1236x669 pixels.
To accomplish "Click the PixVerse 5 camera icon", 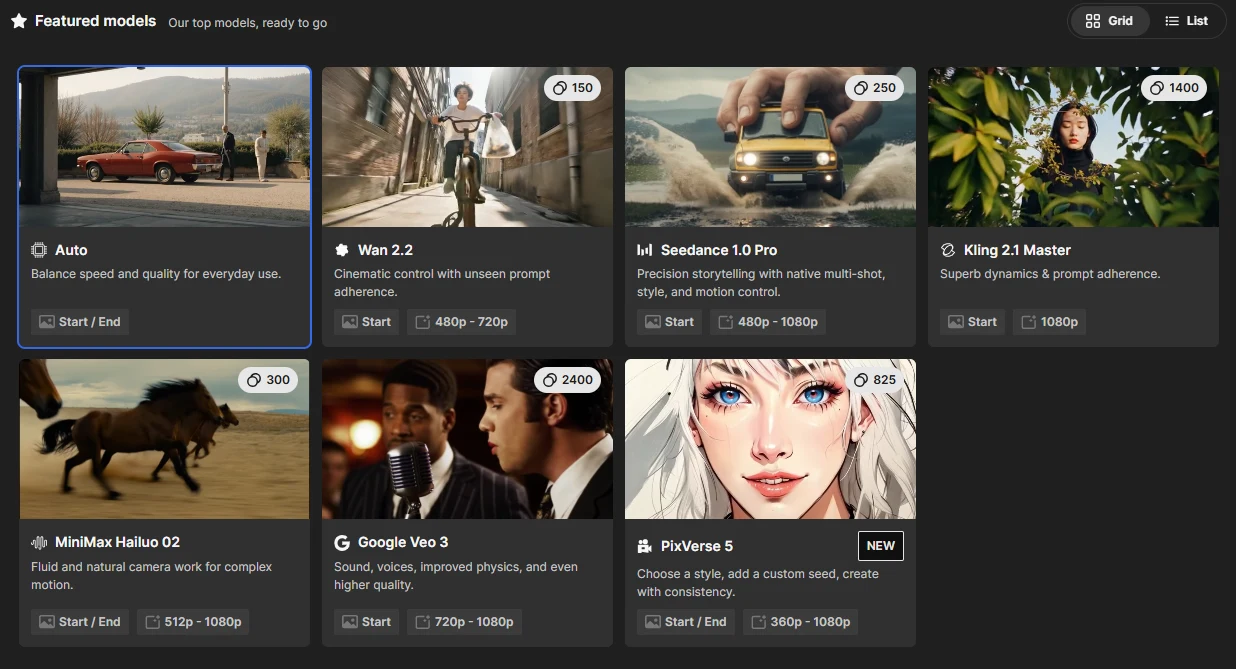I will click(x=645, y=546).
